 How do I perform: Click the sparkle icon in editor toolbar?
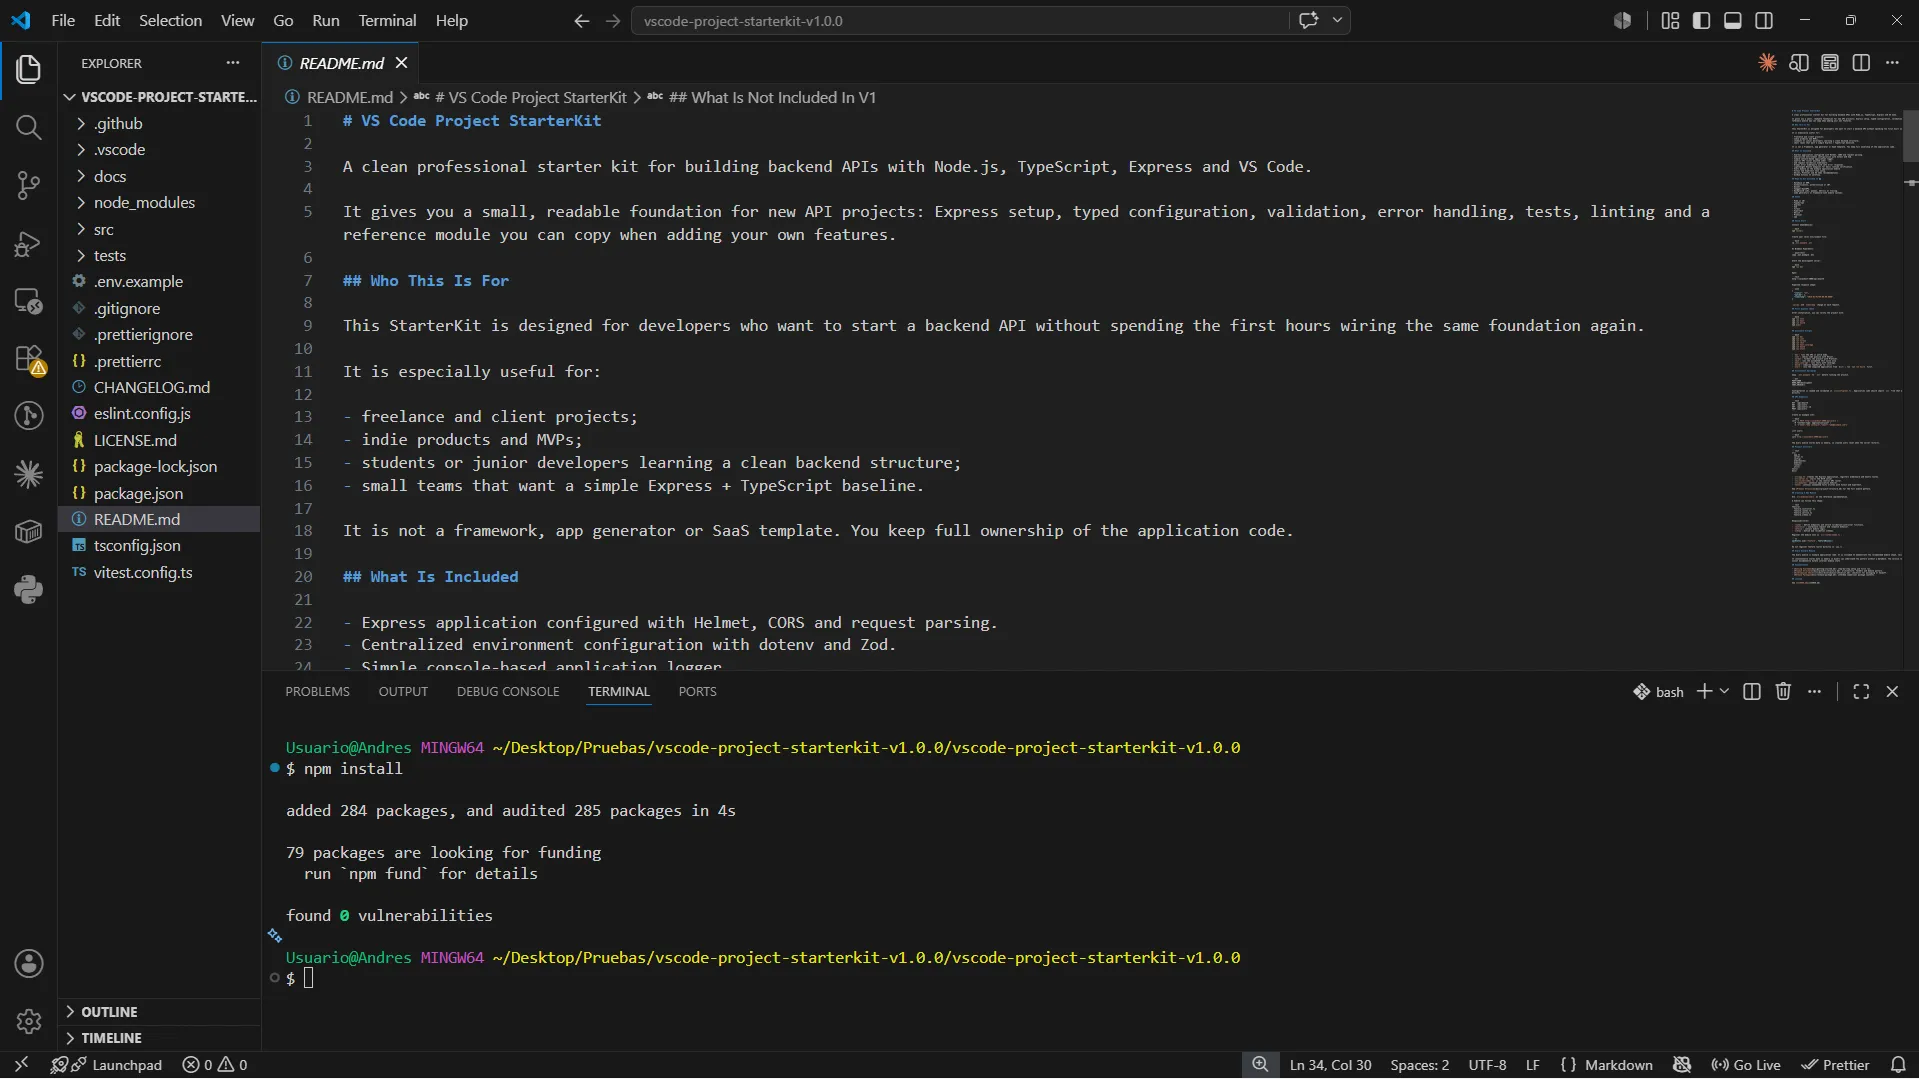(x=1767, y=63)
